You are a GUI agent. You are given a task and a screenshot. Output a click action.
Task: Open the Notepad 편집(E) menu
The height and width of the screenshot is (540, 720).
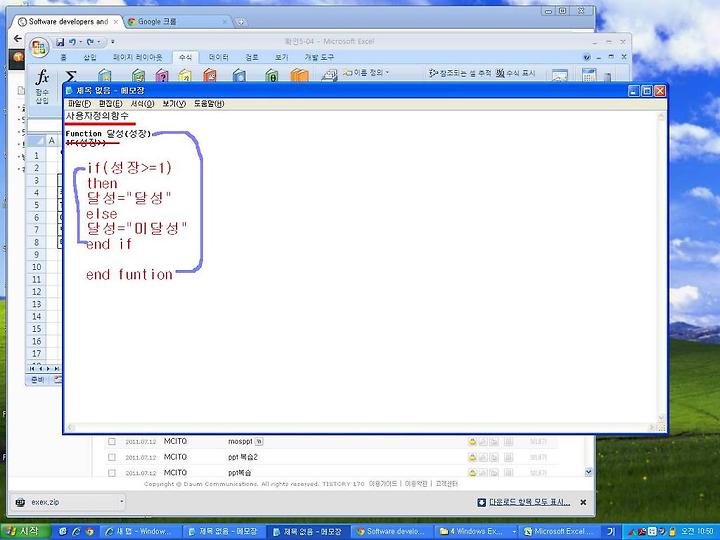111,104
